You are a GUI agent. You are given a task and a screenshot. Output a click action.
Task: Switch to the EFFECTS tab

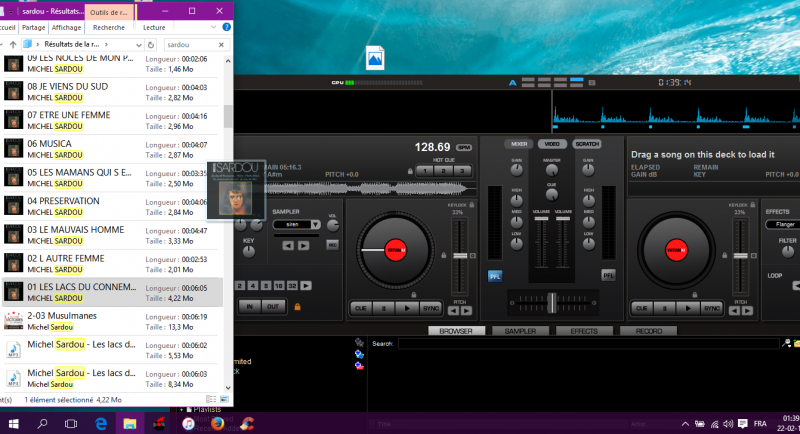point(584,331)
